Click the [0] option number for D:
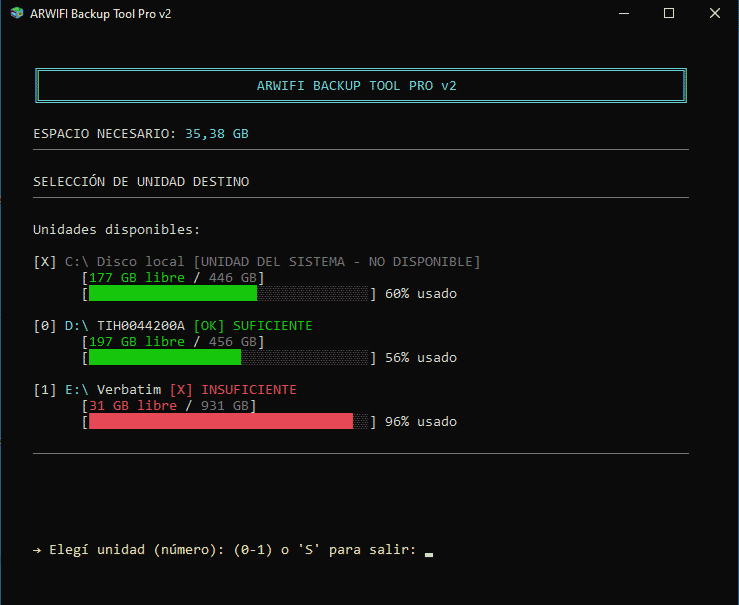Screen dimensions: 739x605 coord(45,326)
